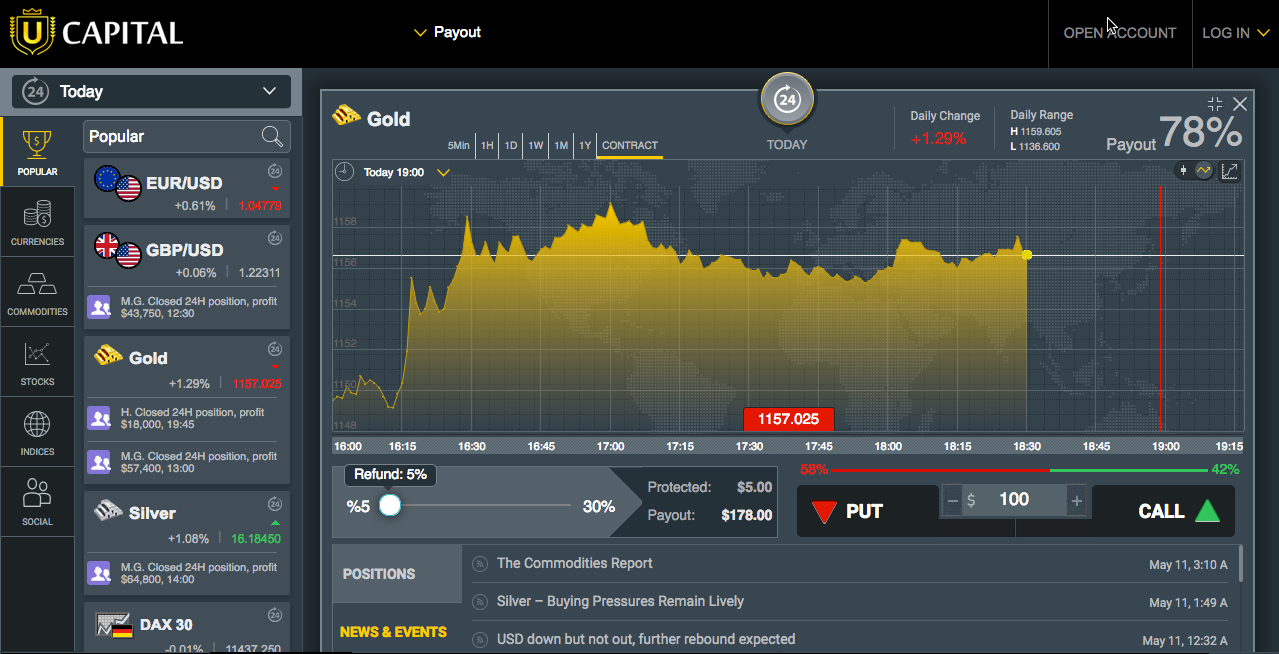Open Silver – Buying Pressures Remain Lively article
The width and height of the screenshot is (1279, 654).
620,602
